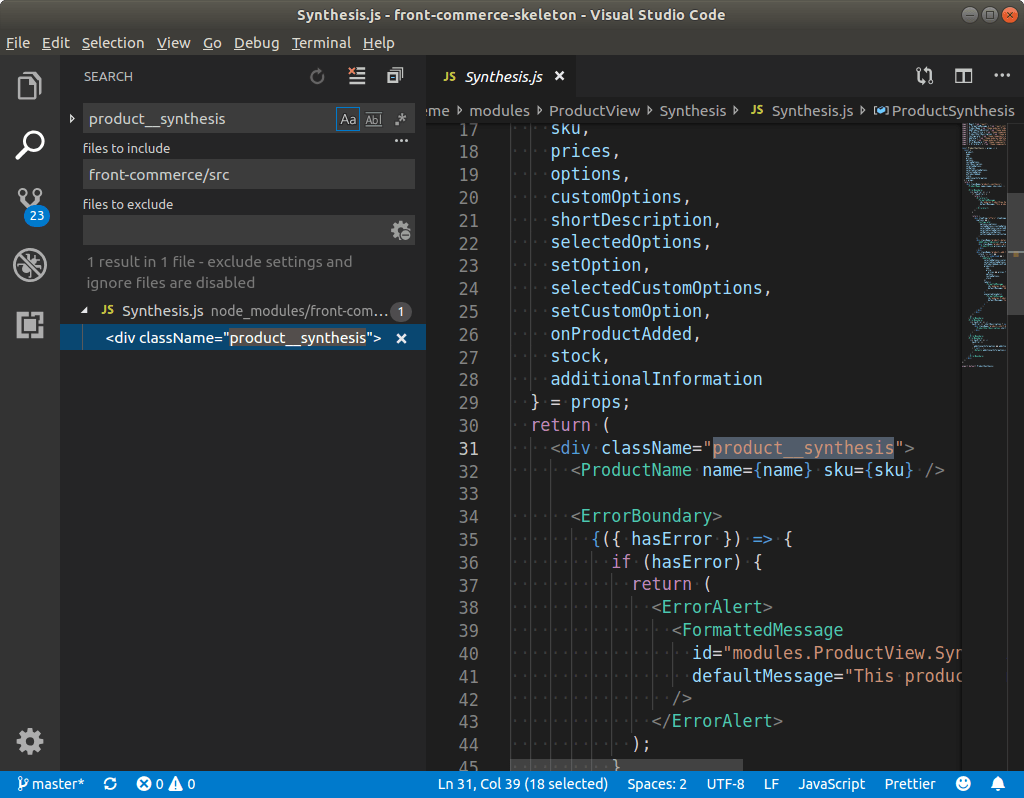Open the Selection menu
The height and width of the screenshot is (798, 1024).
[x=112, y=43]
